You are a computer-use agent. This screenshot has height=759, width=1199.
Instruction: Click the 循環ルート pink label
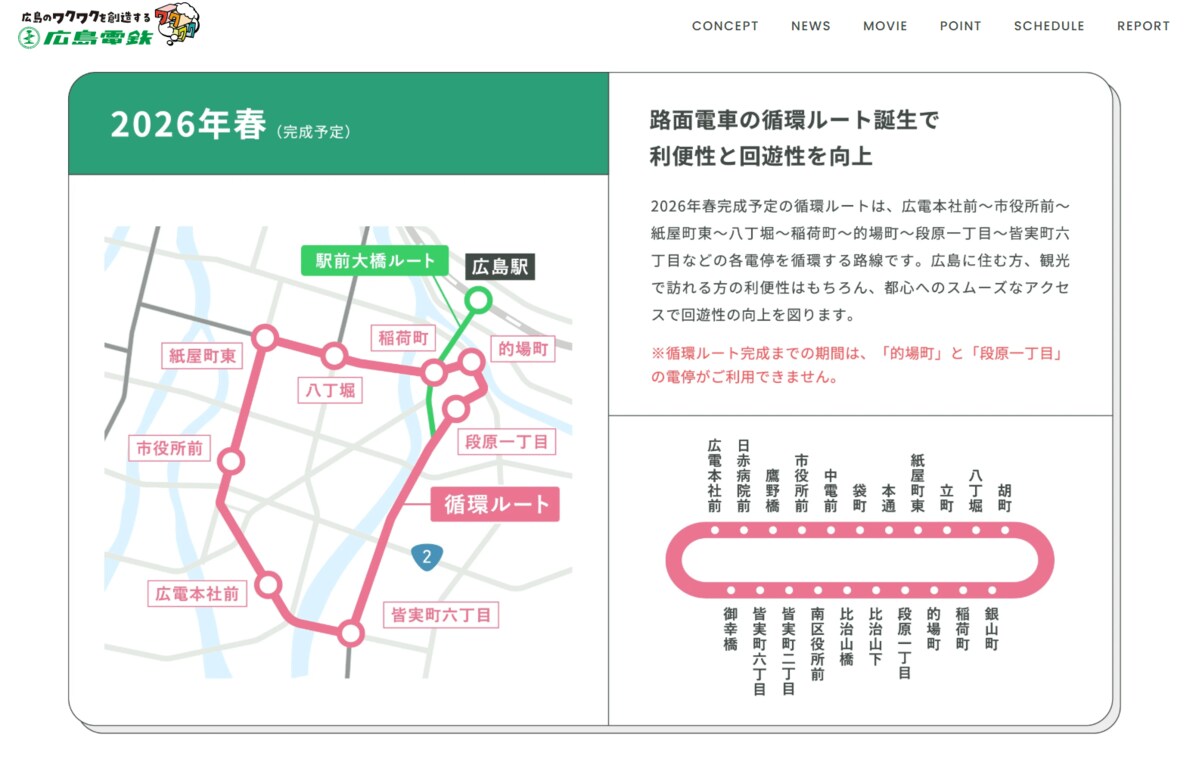[x=495, y=504]
